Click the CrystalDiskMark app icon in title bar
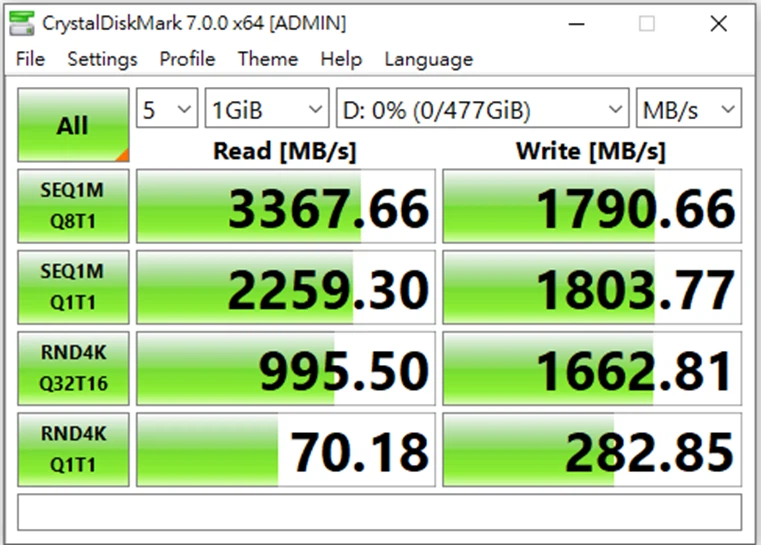 pos(22,23)
